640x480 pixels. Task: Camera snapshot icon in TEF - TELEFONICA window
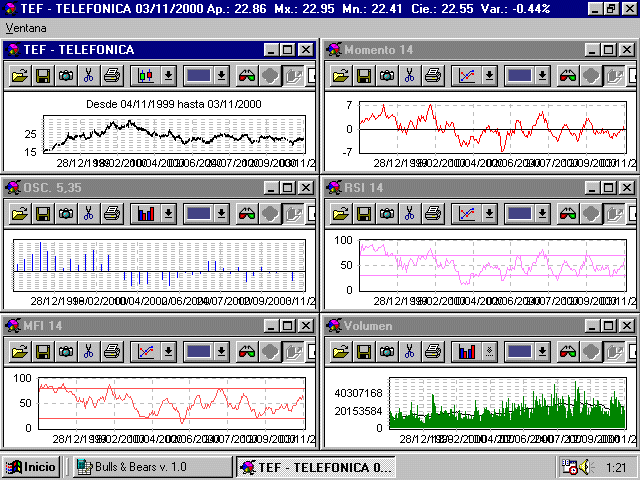pyautogui.click(x=66, y=76)
